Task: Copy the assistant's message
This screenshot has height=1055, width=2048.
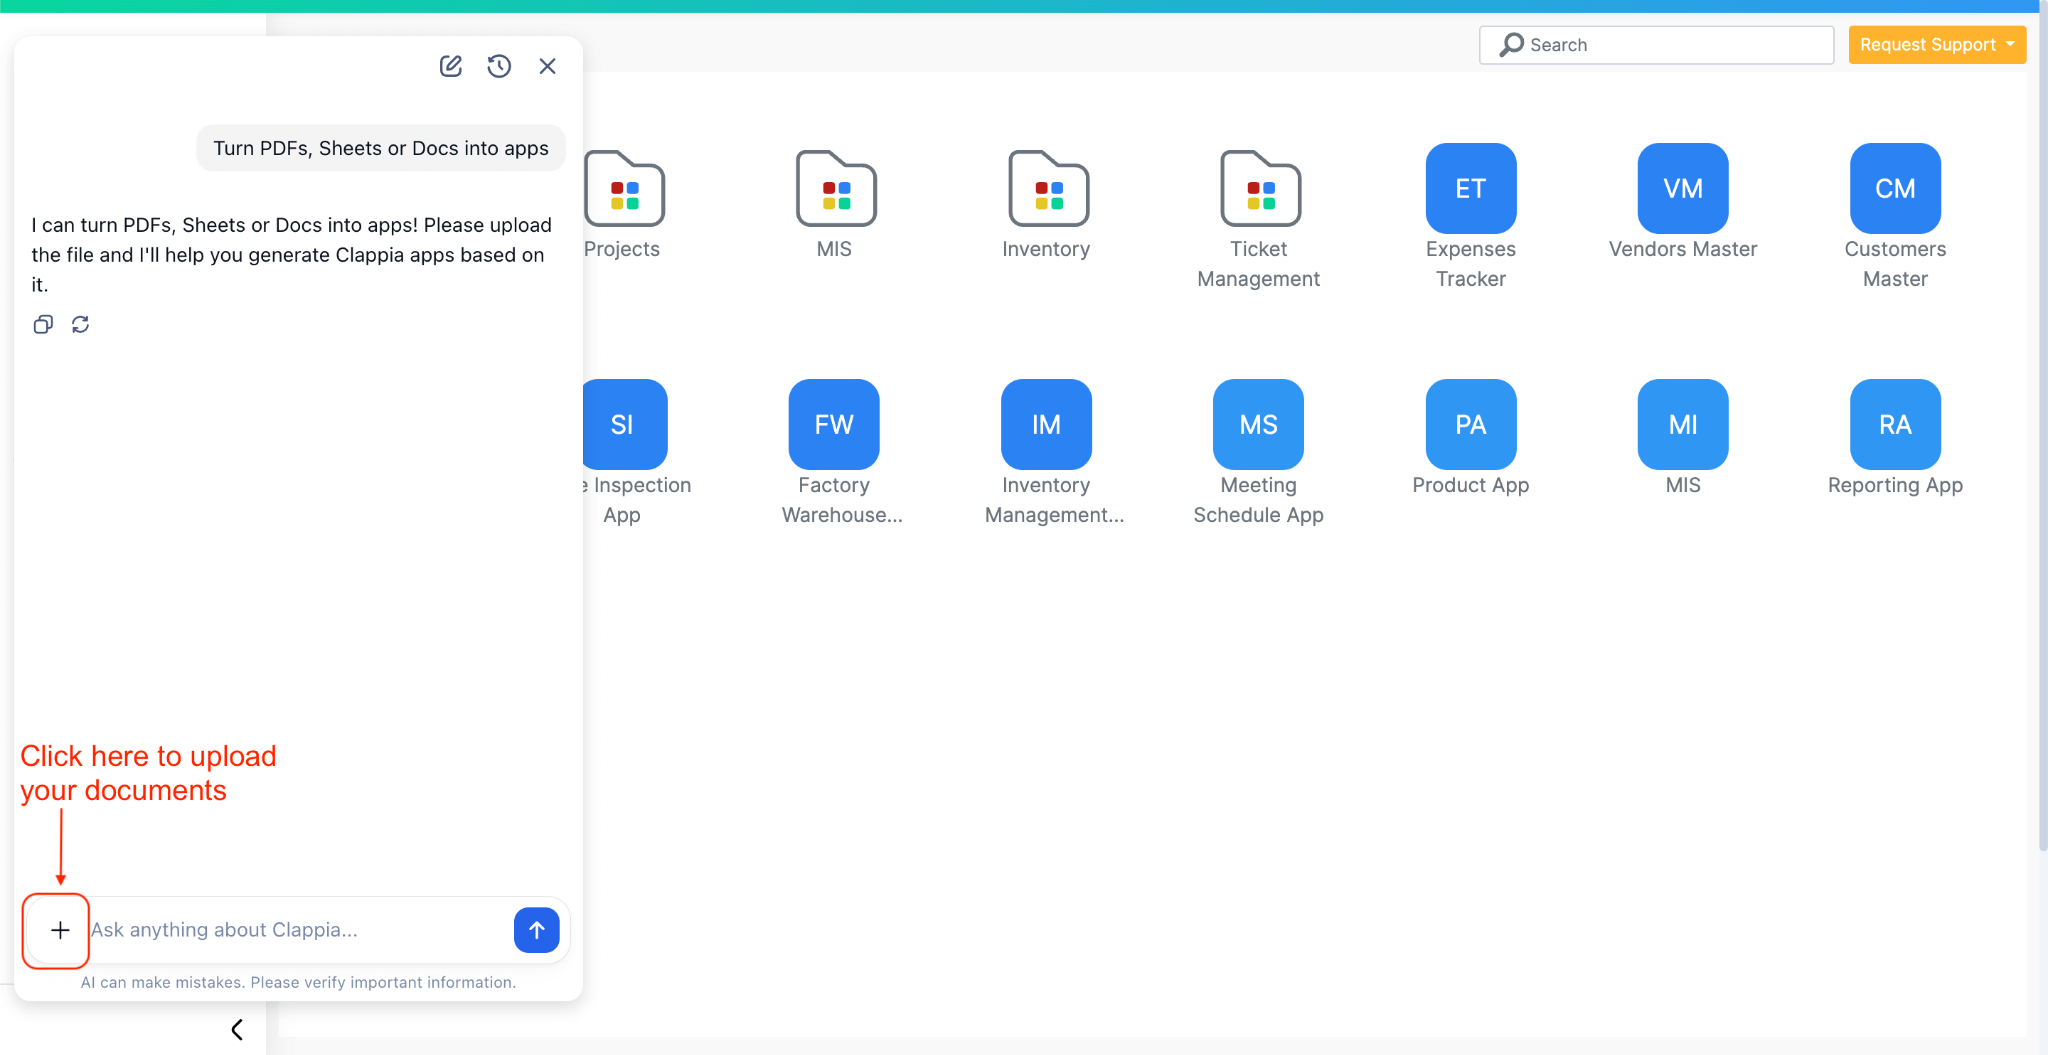Action: click(43, 324)
